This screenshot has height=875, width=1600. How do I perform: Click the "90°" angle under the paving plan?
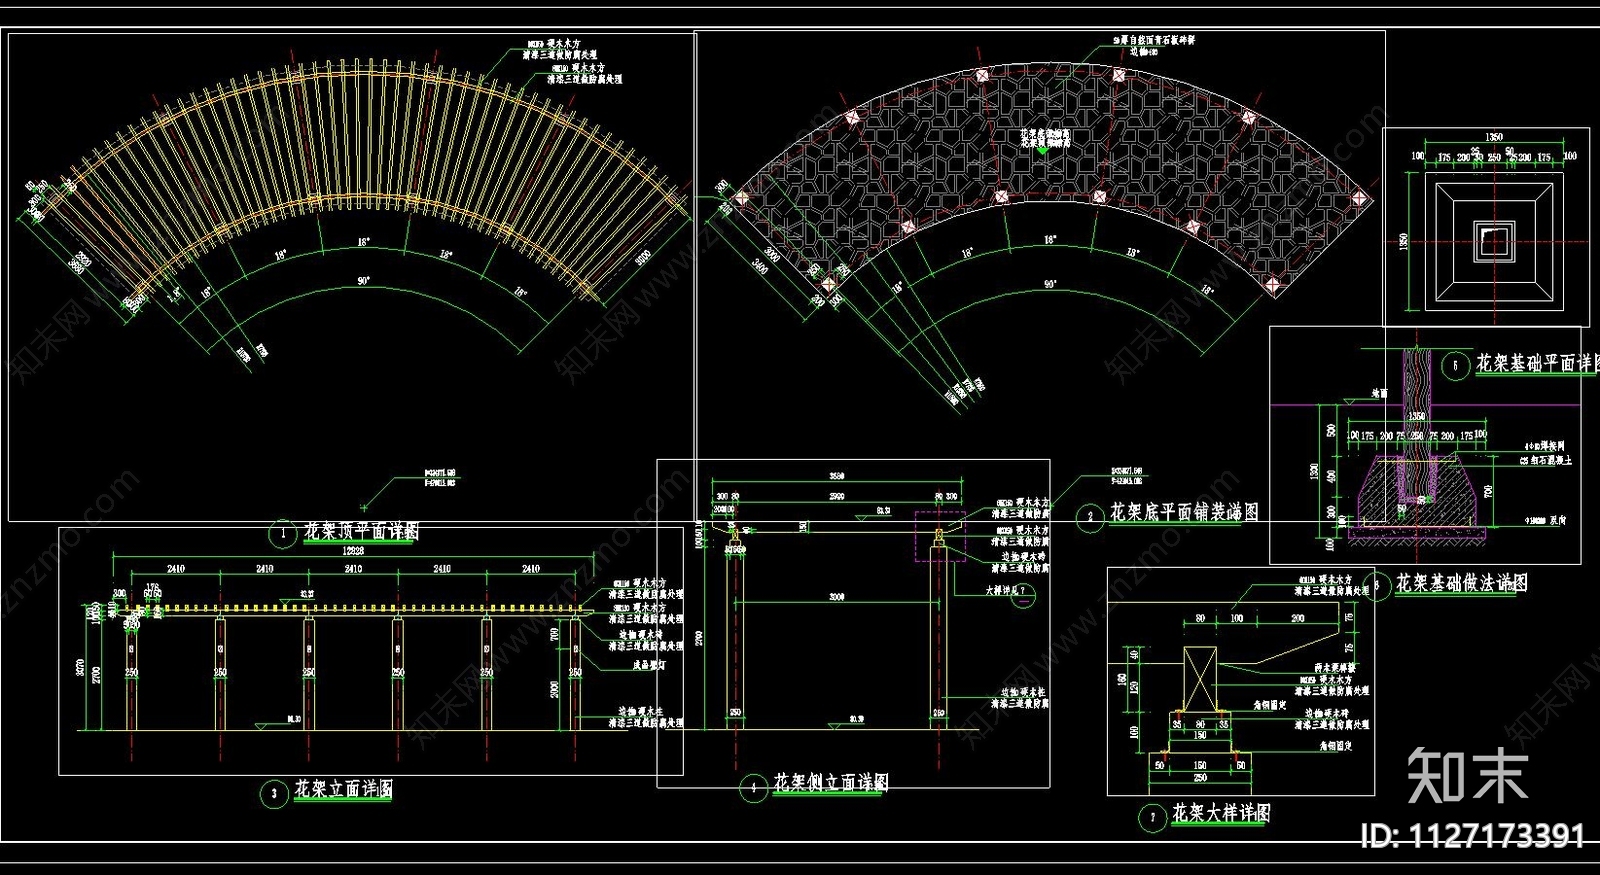(x=1050, y=284)
